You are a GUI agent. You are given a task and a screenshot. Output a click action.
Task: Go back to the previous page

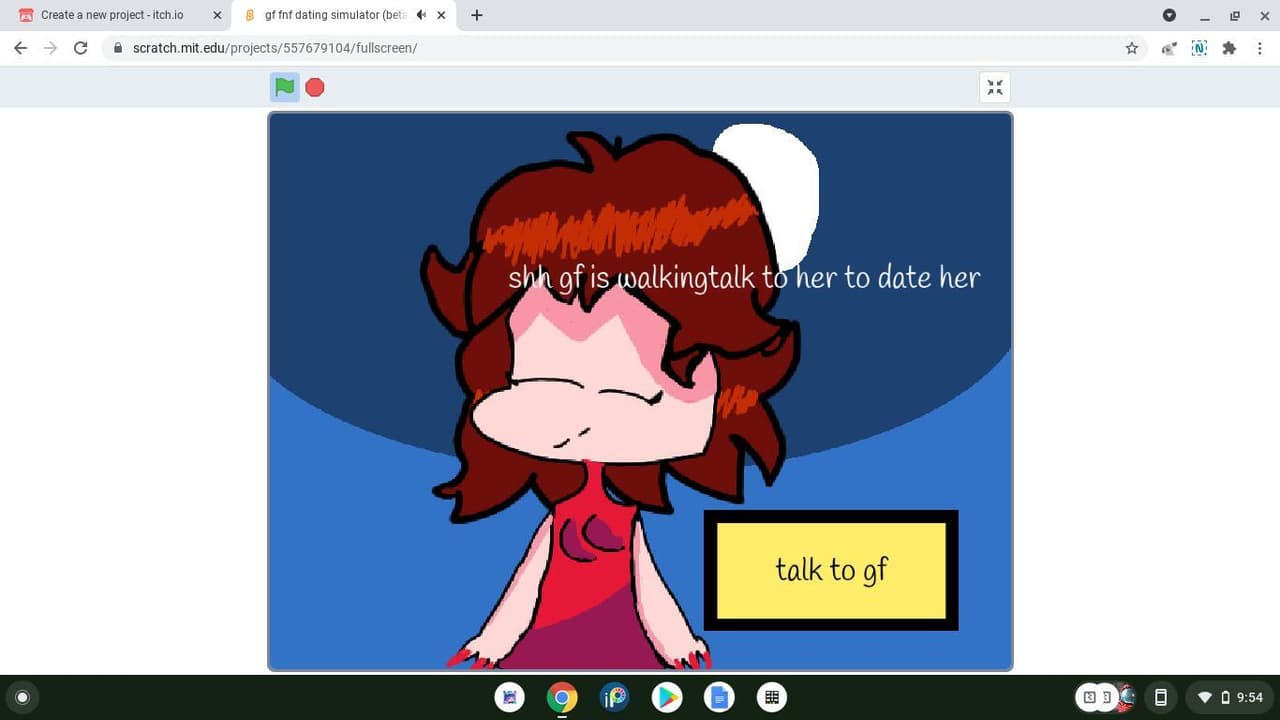(20, 48)
